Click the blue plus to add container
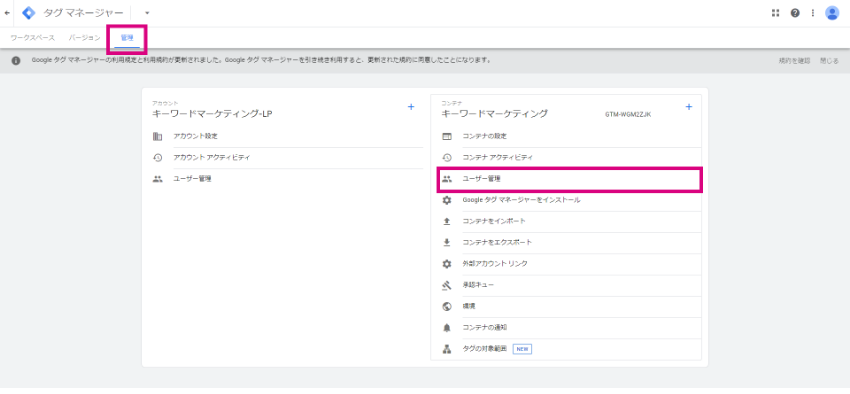The height and width of the screenshot is (394, 850). pos(689,107)
